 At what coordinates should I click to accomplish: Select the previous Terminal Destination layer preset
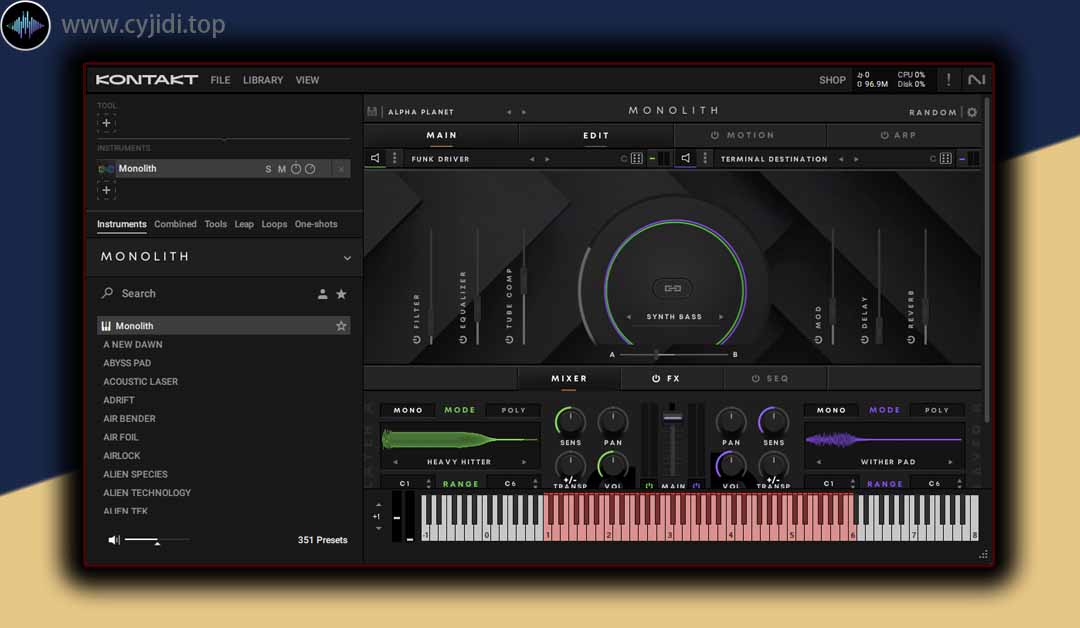point(841,159)
